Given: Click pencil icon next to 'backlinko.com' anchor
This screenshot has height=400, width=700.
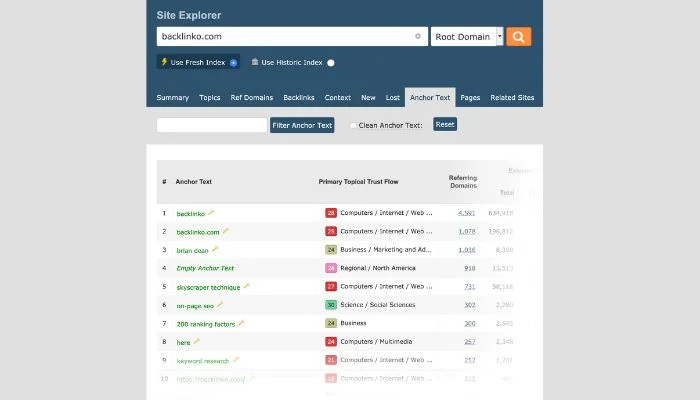Looking at the screenshot, I should (x=225, y=231).
